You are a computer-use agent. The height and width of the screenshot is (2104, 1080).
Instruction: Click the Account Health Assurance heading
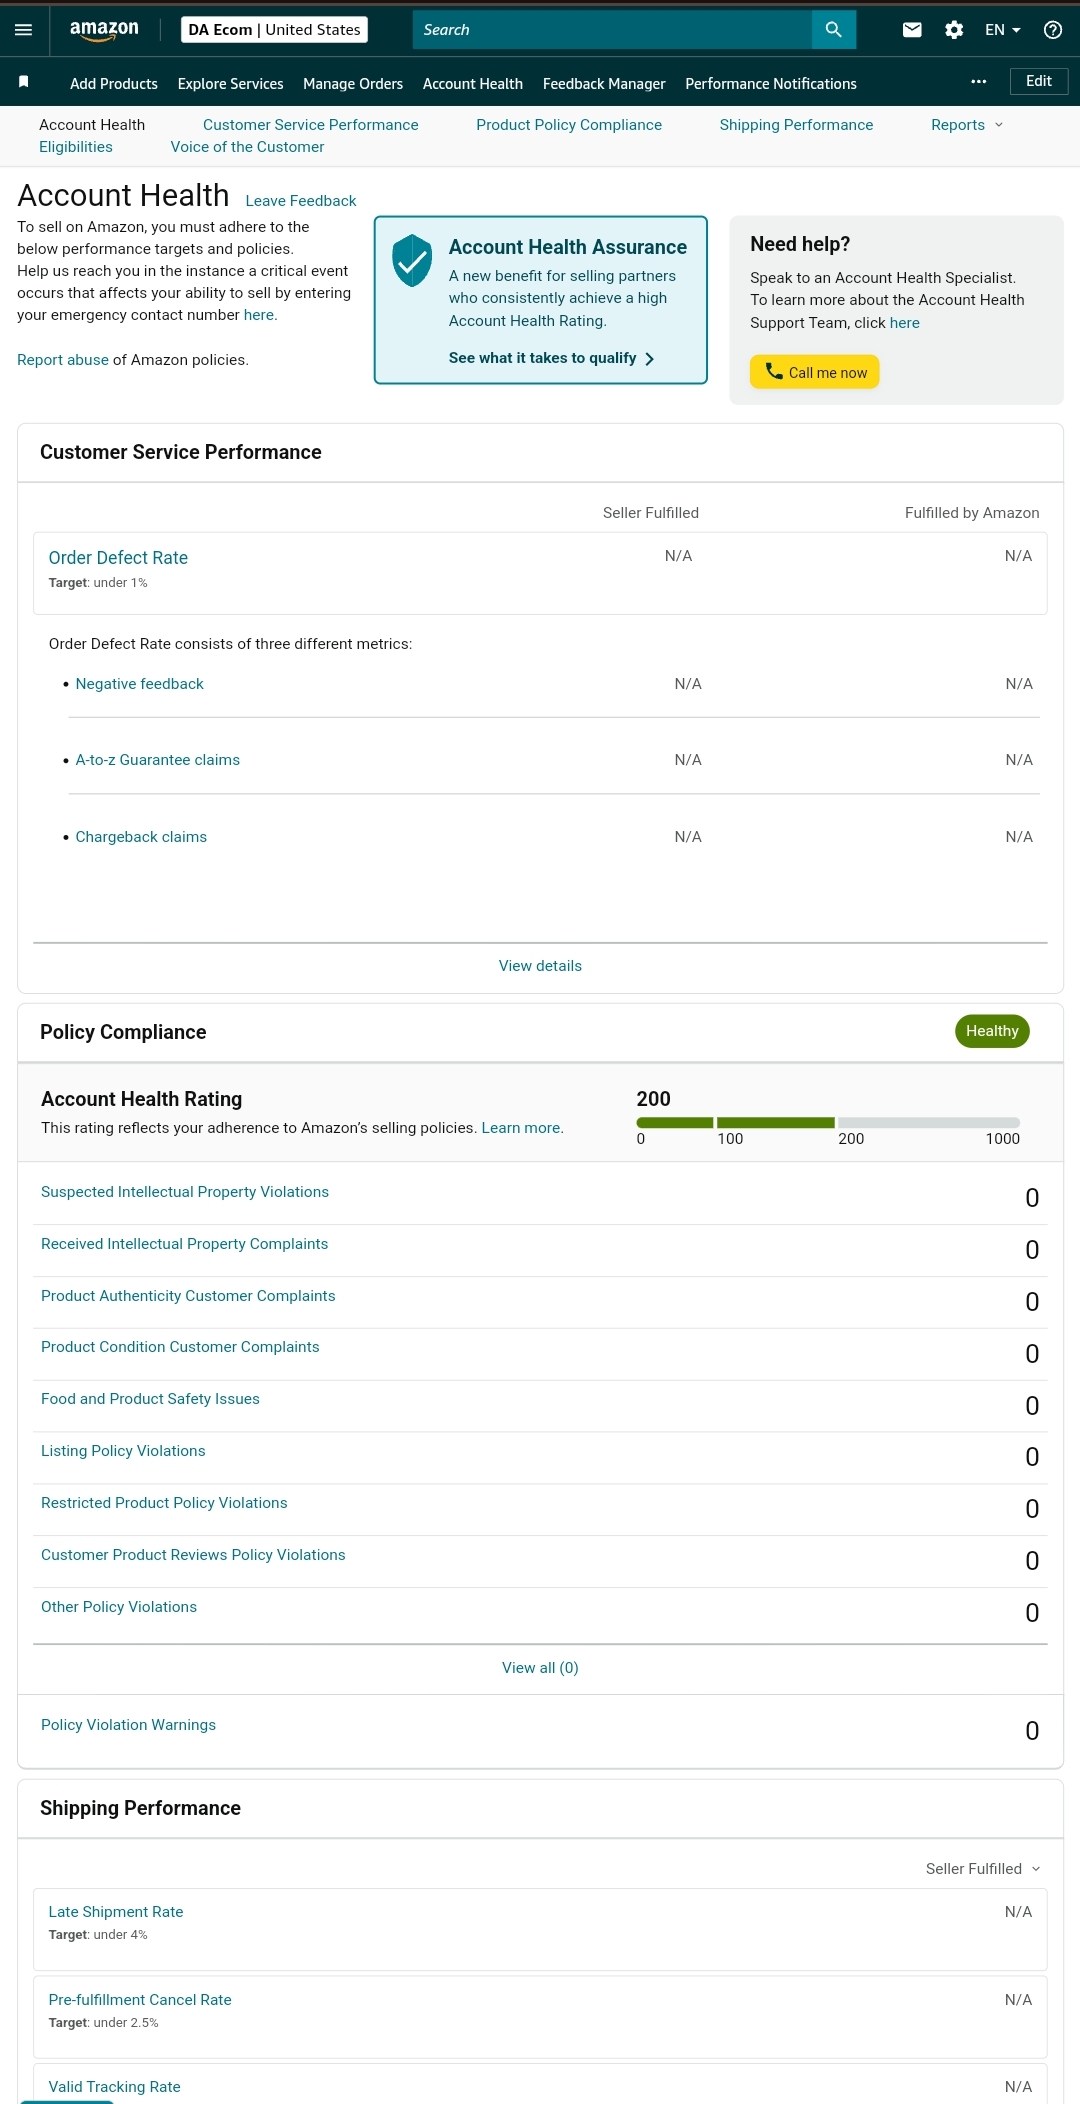tap(567, 247)
